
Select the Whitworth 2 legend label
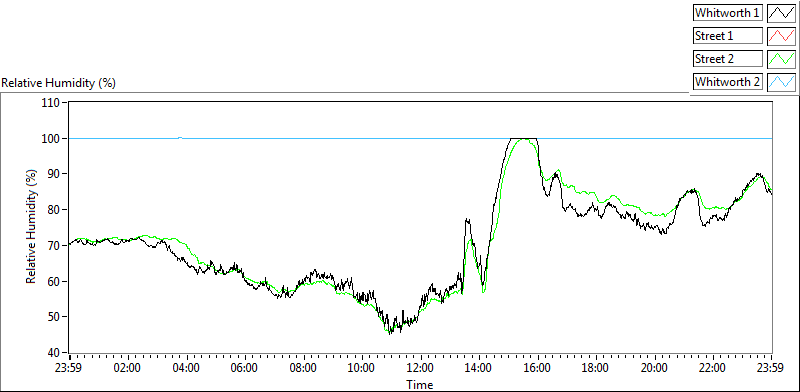click(x=728, y=82)
